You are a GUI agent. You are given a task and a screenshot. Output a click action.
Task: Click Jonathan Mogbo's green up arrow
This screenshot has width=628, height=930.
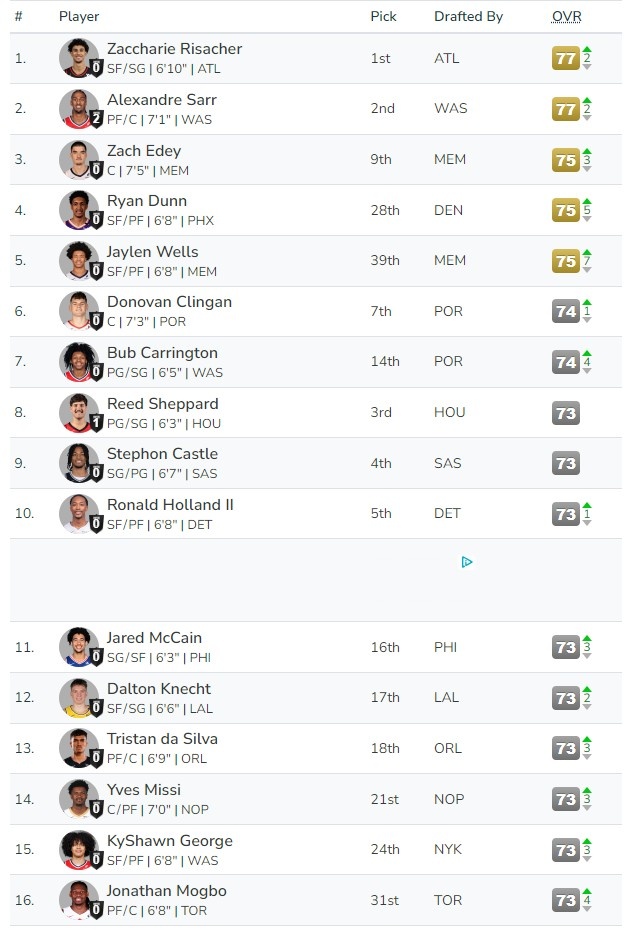tap(587, 891)
